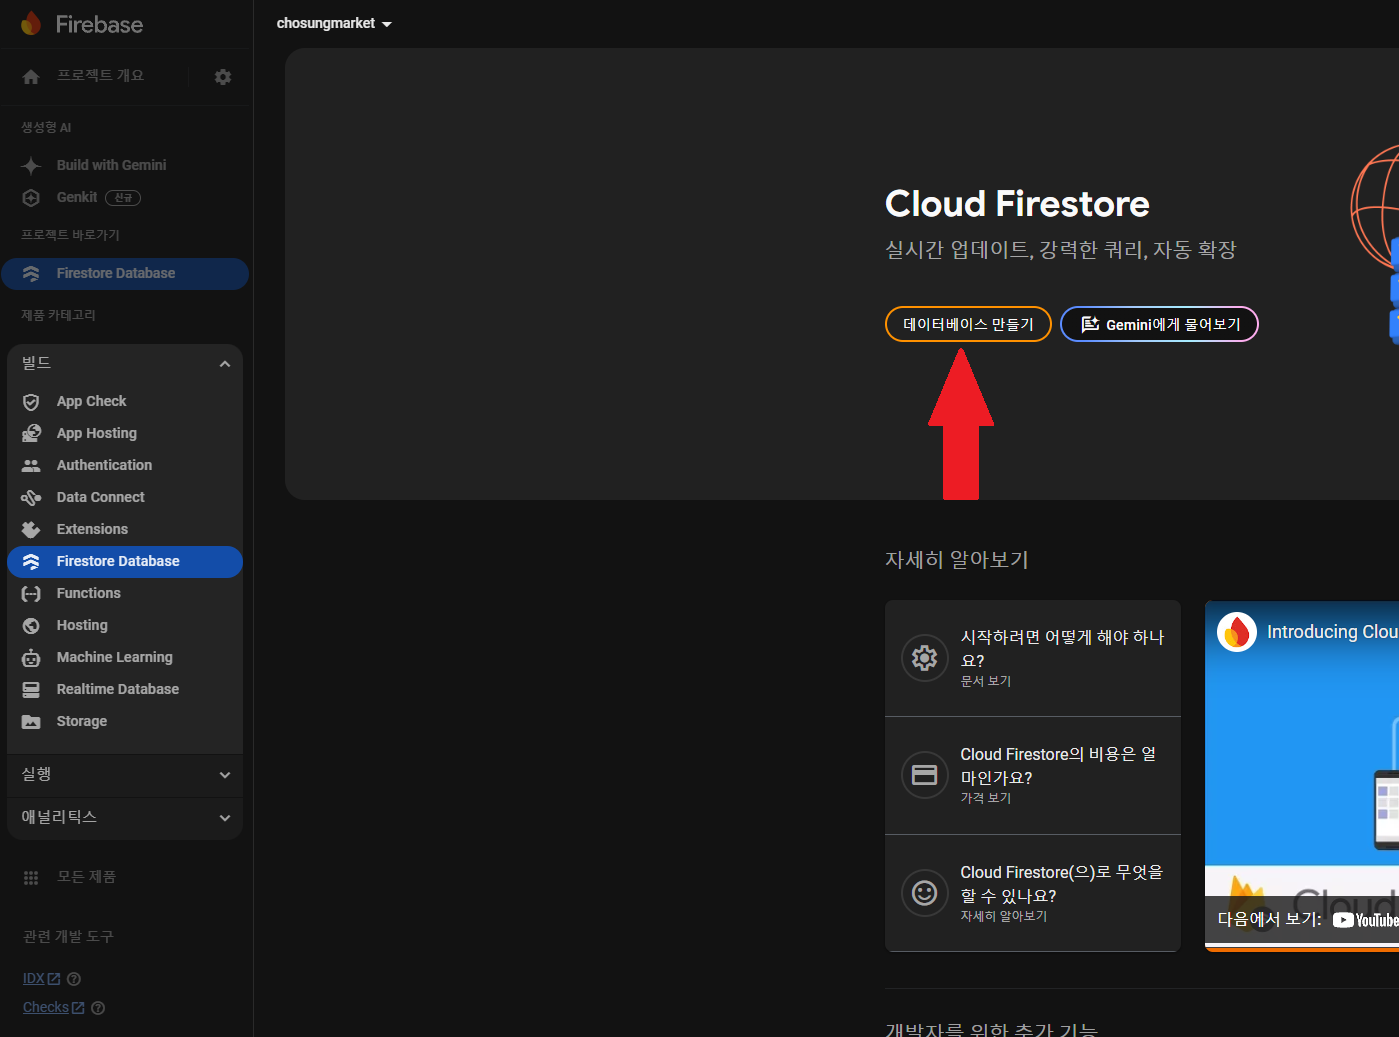Open Machine Learning menu item
This screenshot has width=1399, height=1037.
click(125, 657)
